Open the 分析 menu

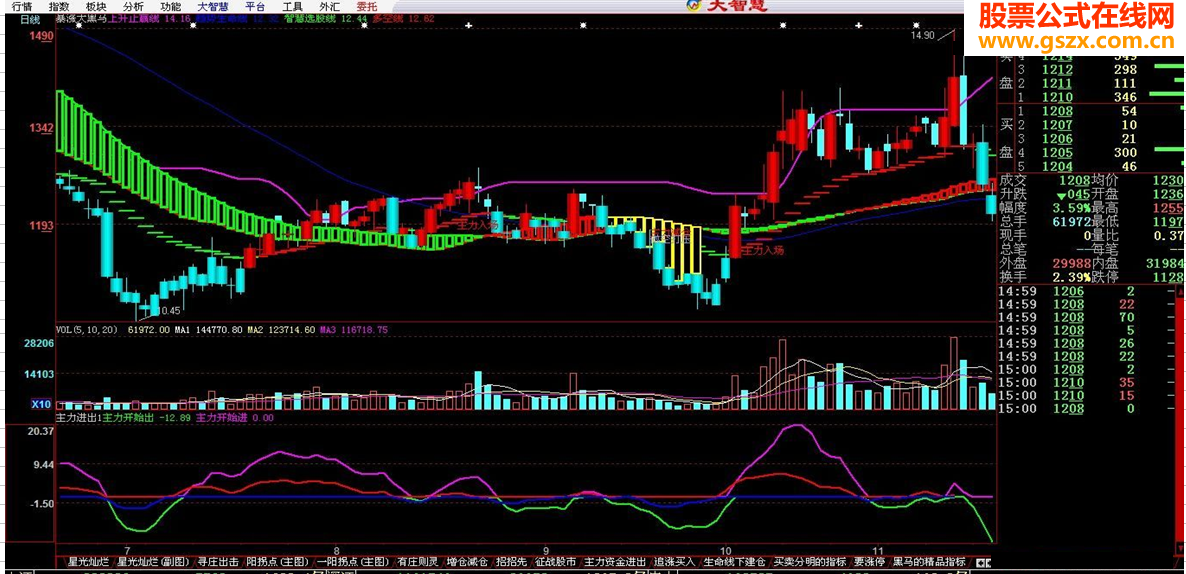pos(133,6)
